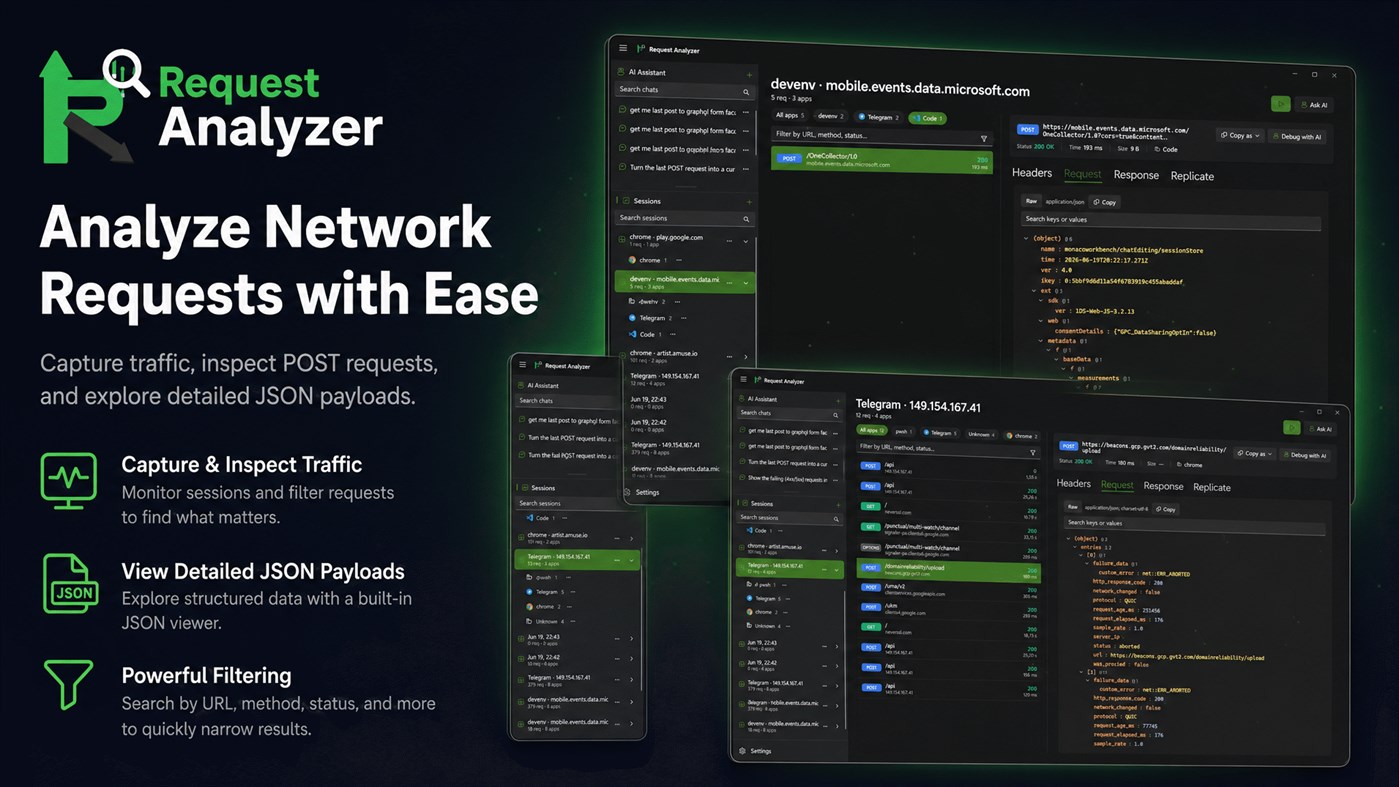Expand chrome - play.google.com session chevron, top window
1399x787 pixels.
(746, 241)
